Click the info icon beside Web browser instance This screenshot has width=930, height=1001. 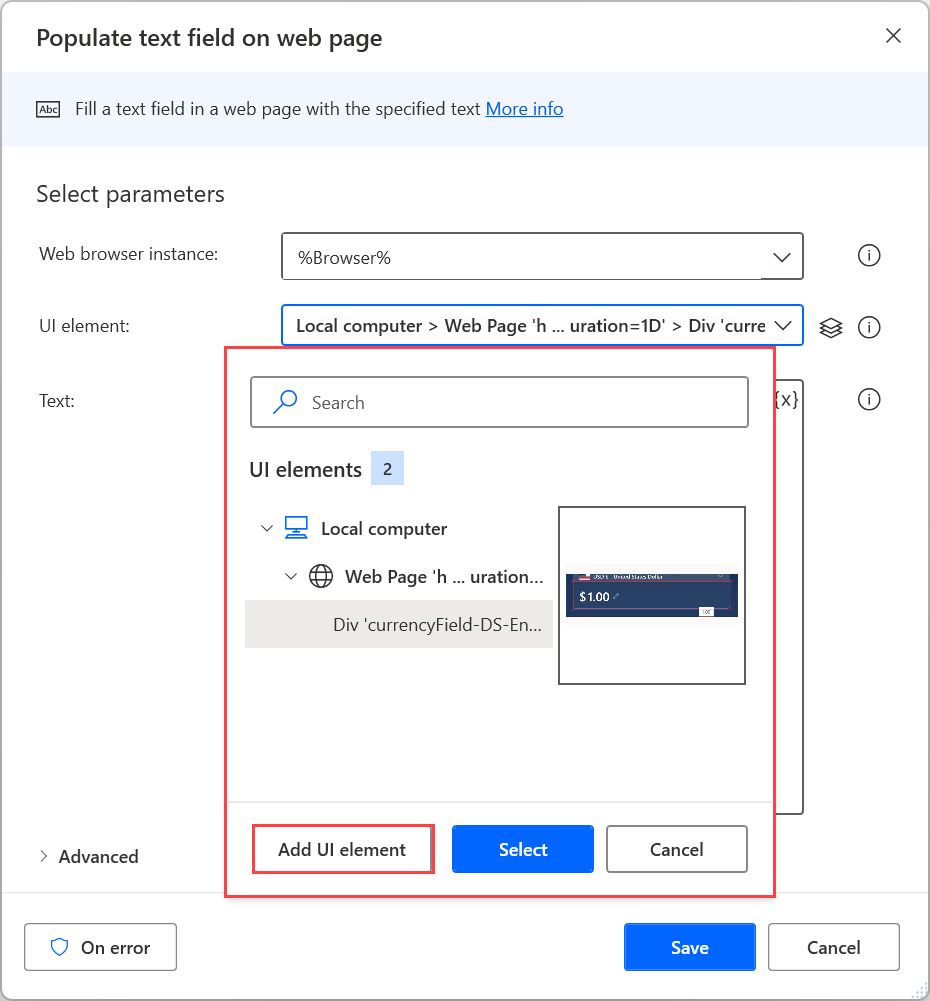[x=868, y=255]
